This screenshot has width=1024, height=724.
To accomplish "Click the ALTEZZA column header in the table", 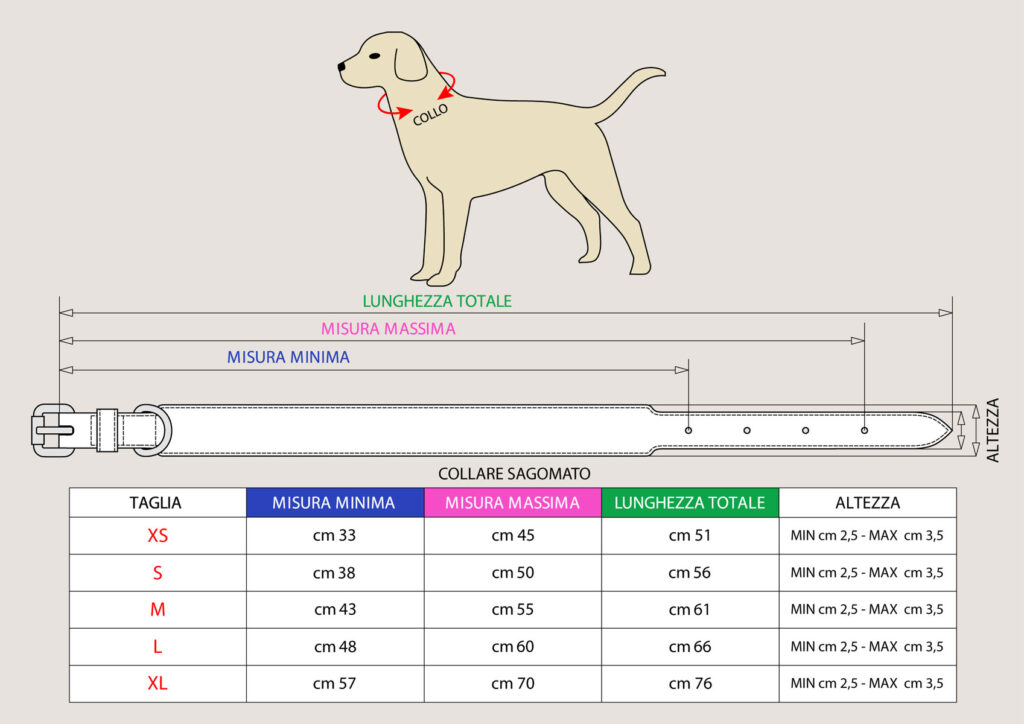I will pyautogui.click(x=867, y=503).
